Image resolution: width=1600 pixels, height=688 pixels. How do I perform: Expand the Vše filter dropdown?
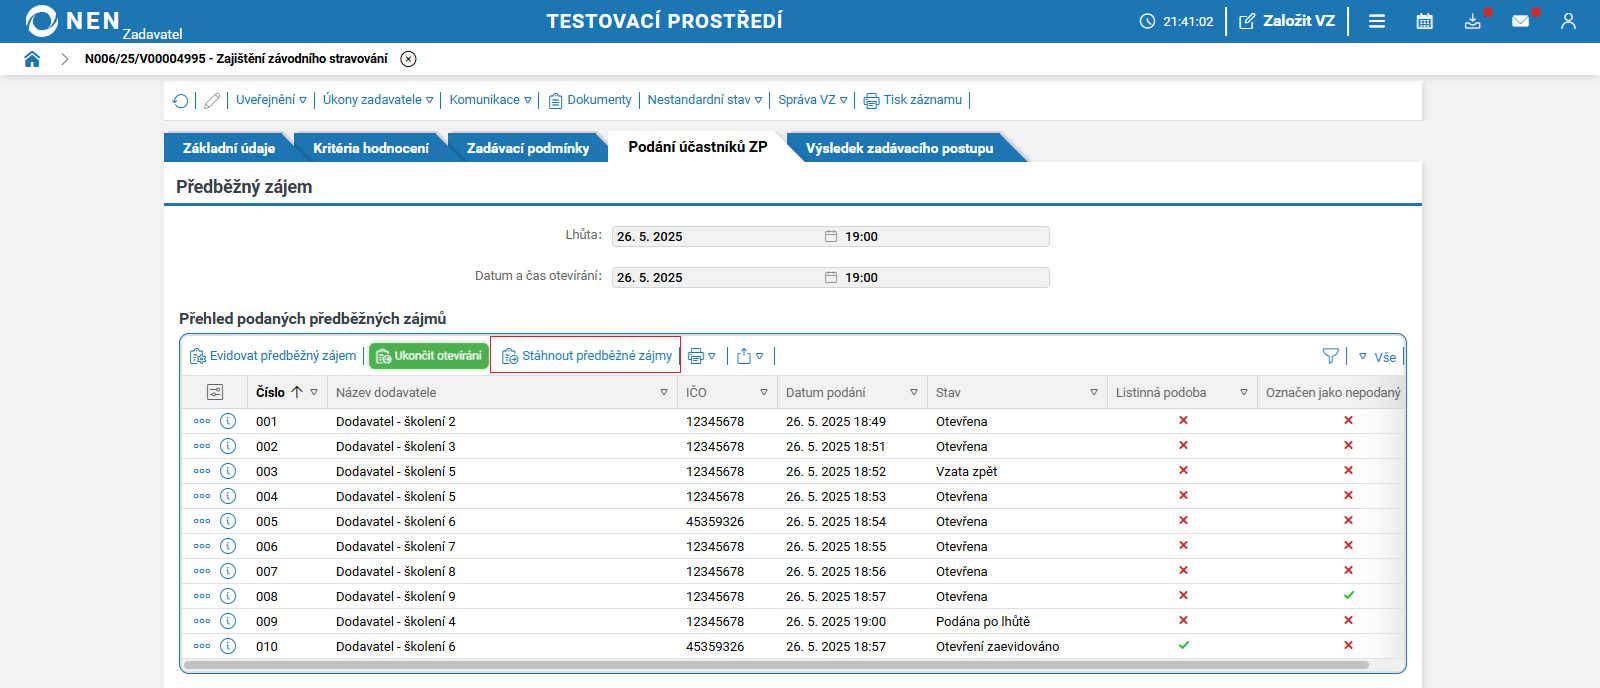point(1377,357)
